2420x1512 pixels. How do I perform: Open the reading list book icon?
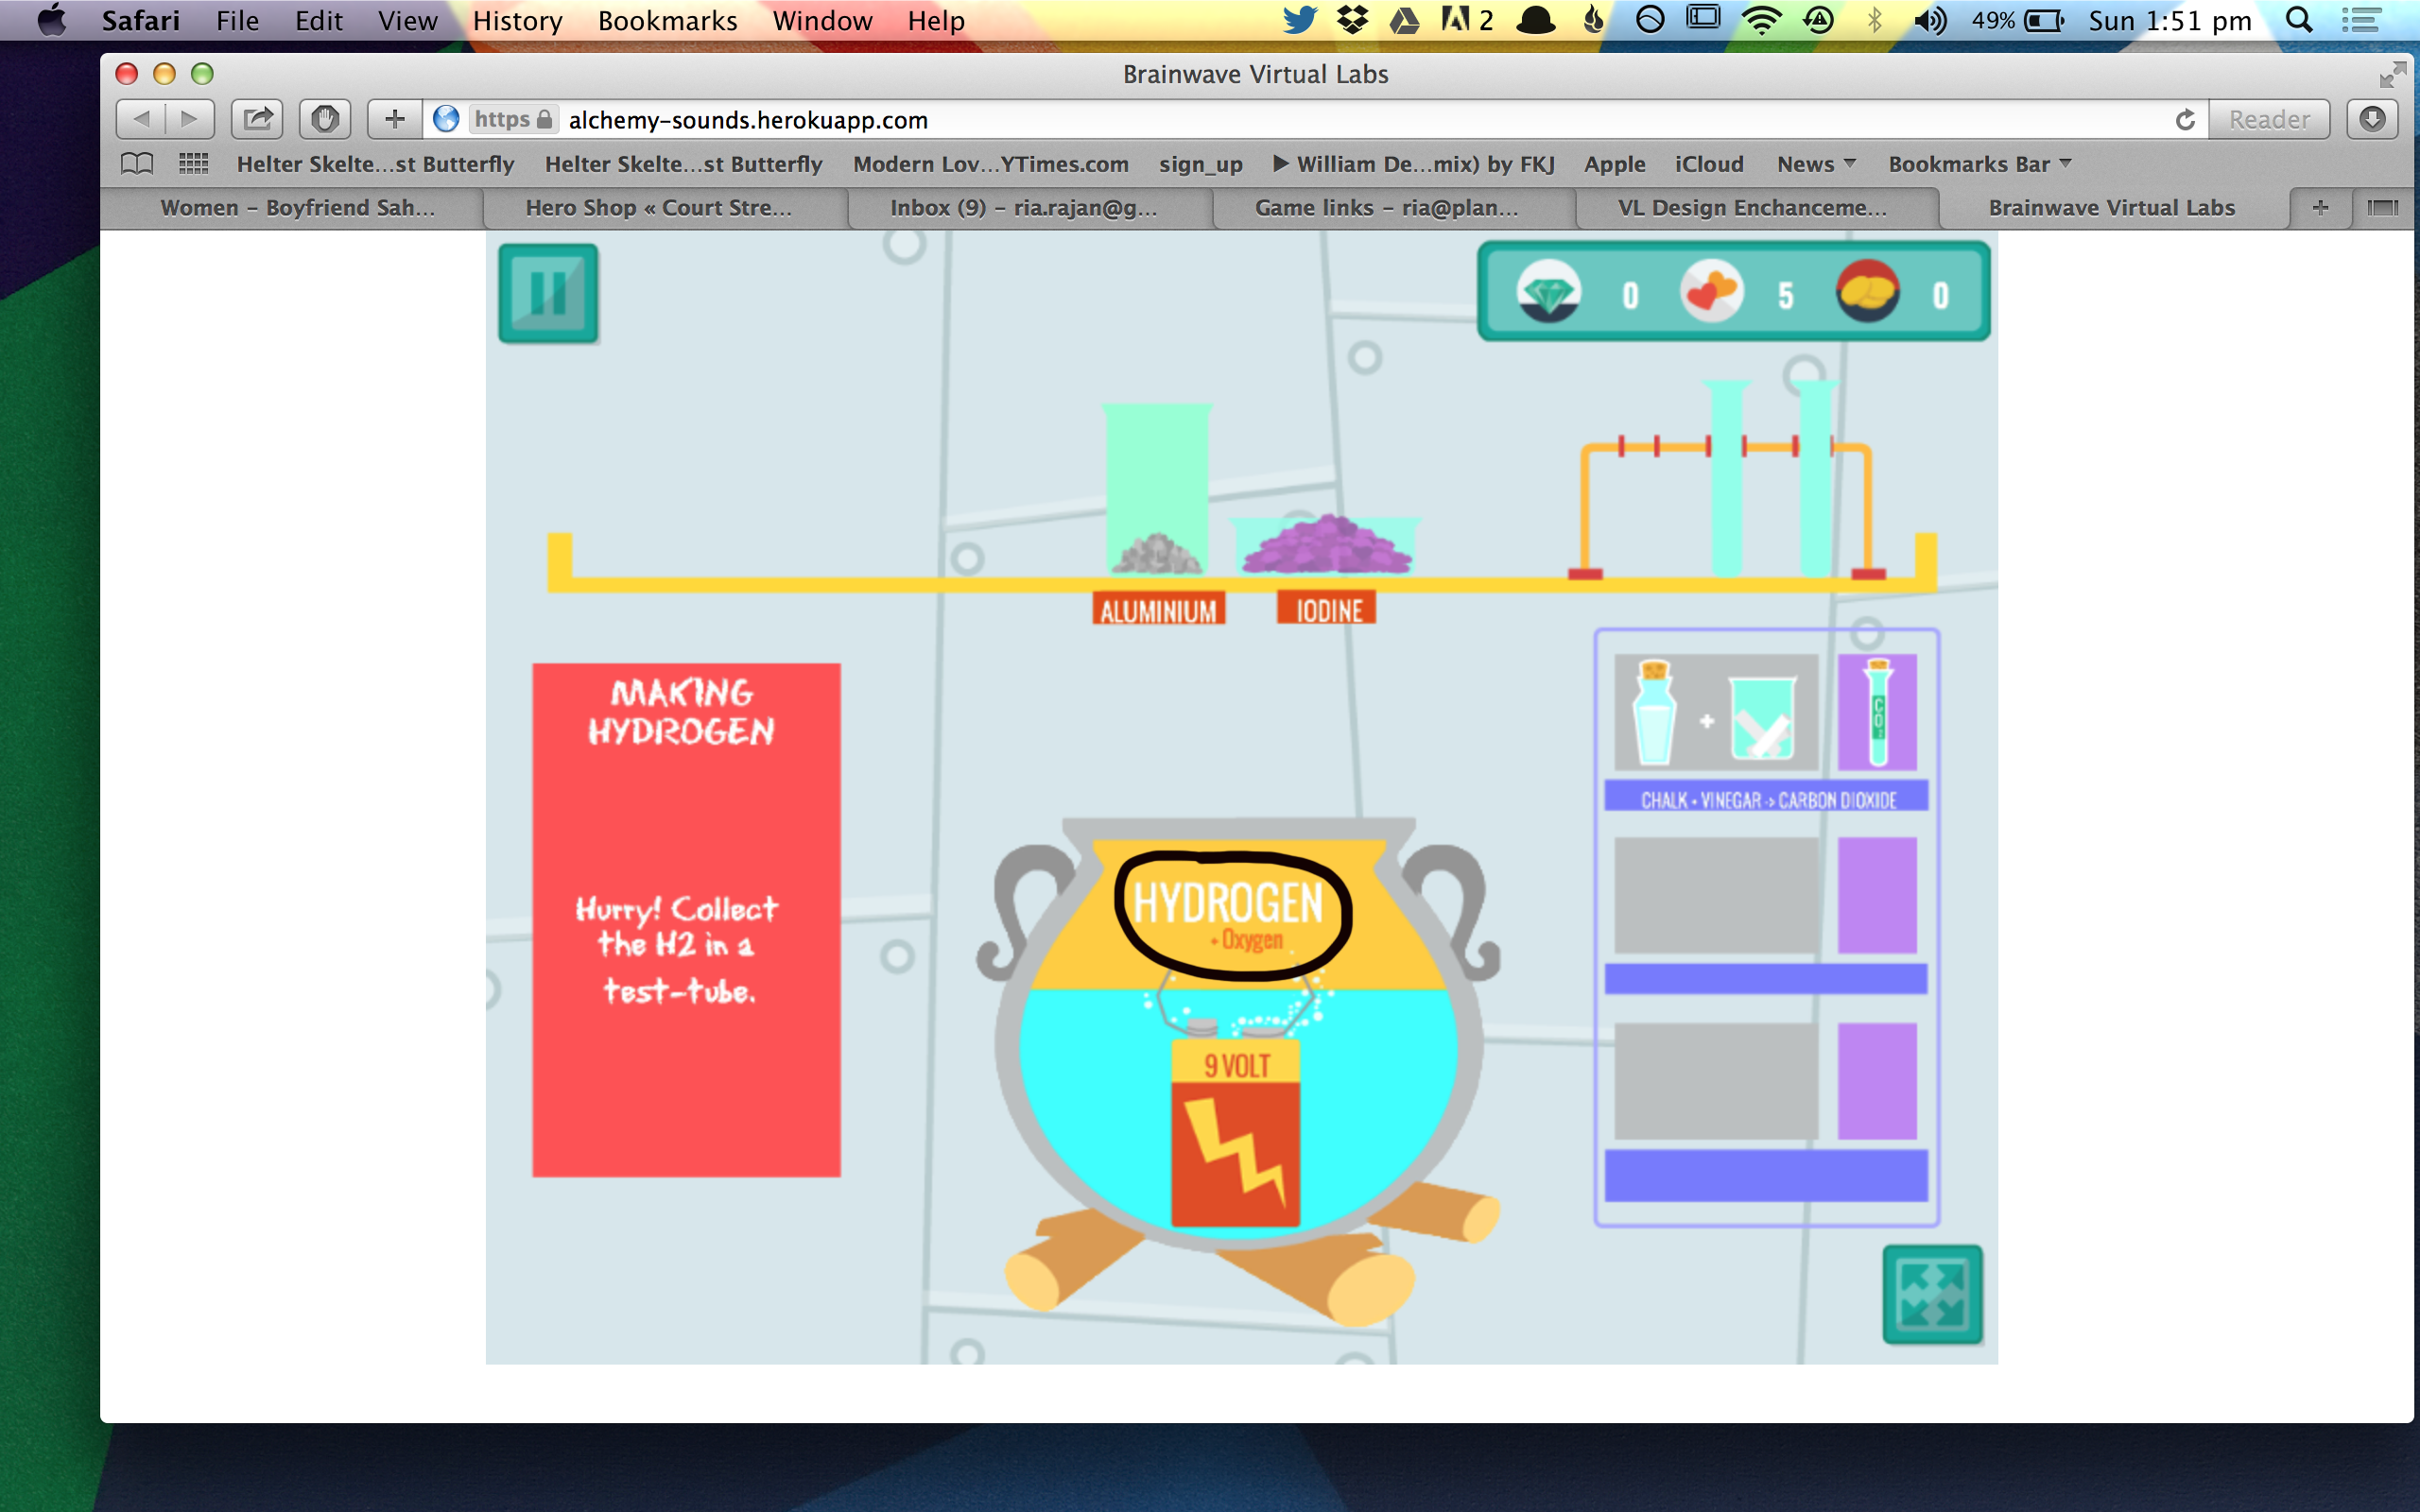[x=137, y=163]
